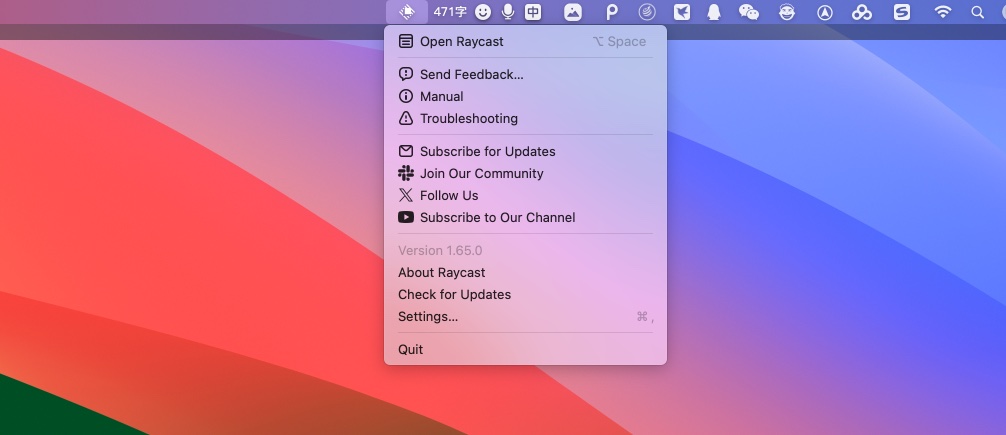Open the Manual menu item
Viewport: 1006px width, 435px height.
pos(525,96)
